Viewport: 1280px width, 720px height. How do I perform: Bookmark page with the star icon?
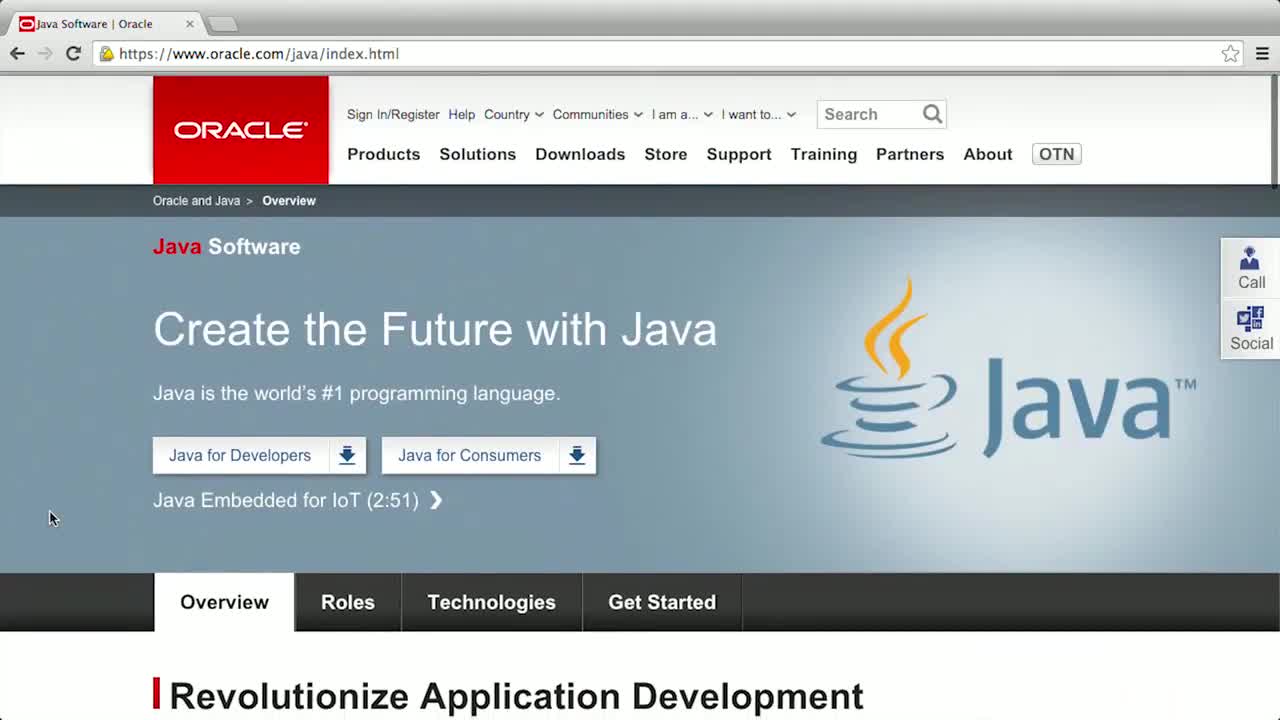(x=1230, y=54)
